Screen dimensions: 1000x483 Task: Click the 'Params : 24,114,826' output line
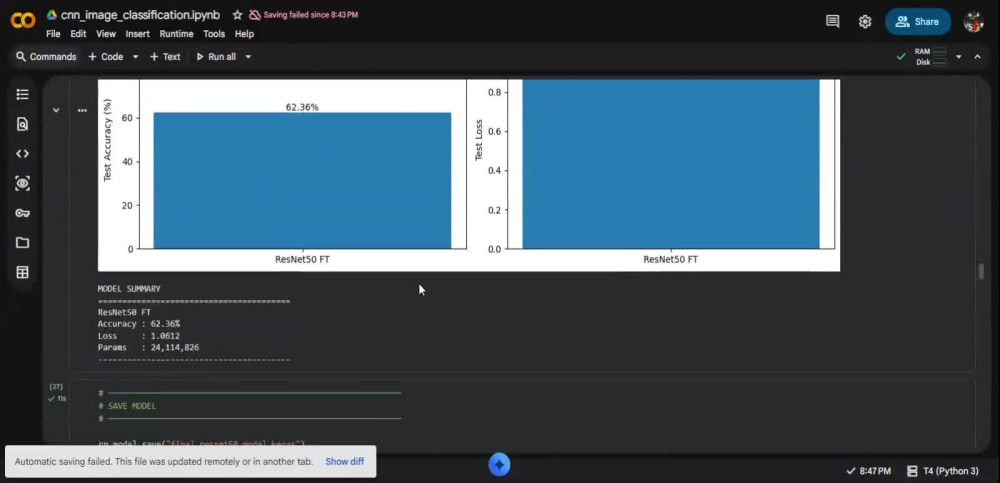tap(148, 348)
